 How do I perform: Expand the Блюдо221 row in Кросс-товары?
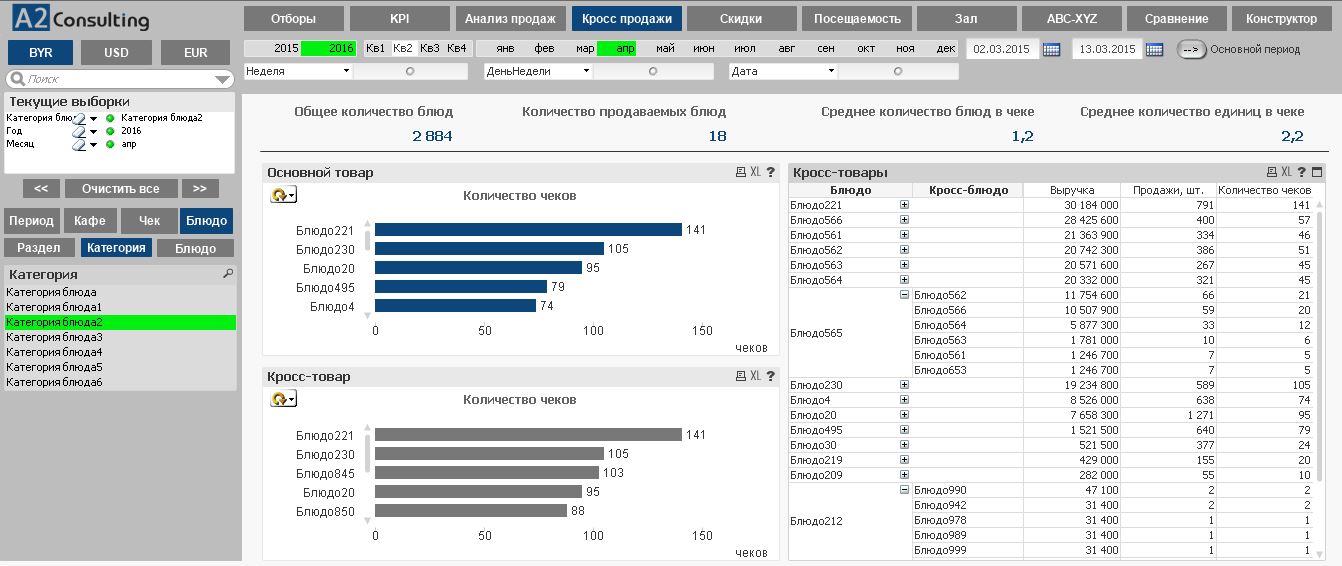click(904, 205)
